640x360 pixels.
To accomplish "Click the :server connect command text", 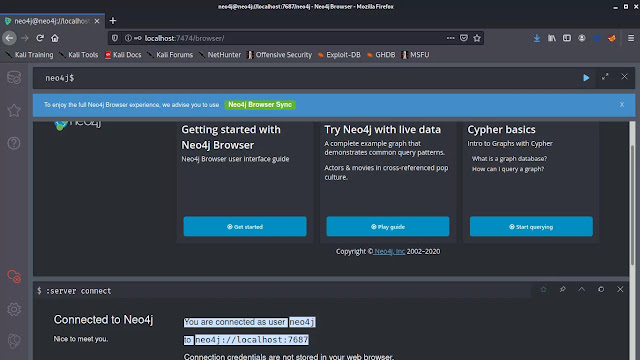I will point(78,291).
